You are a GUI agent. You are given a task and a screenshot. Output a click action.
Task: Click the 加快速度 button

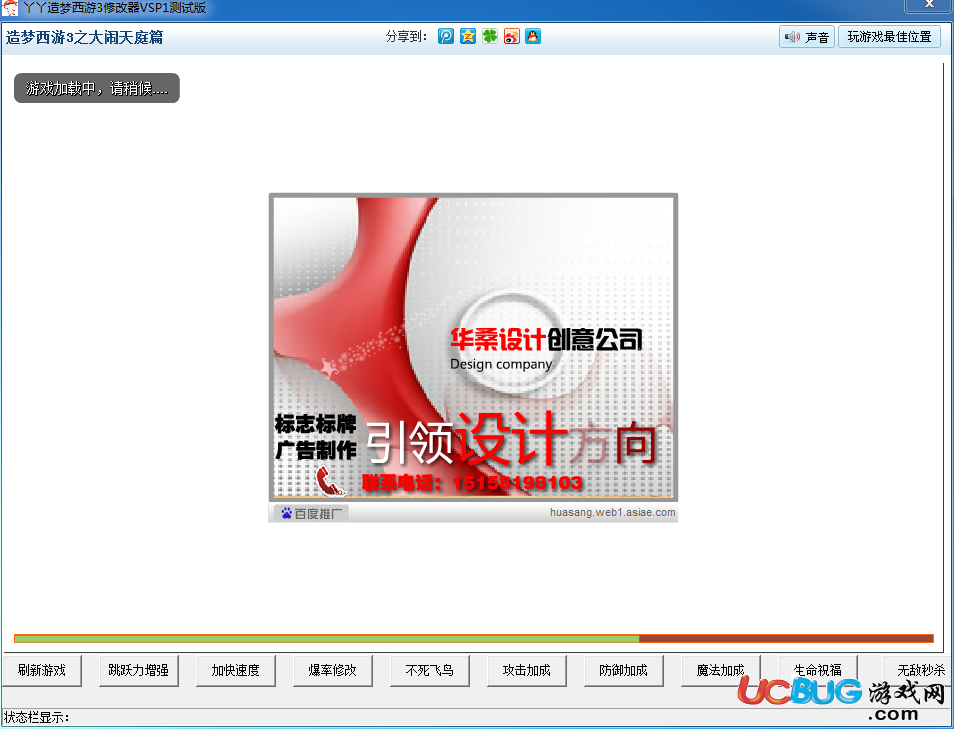[x=235, y=671]
